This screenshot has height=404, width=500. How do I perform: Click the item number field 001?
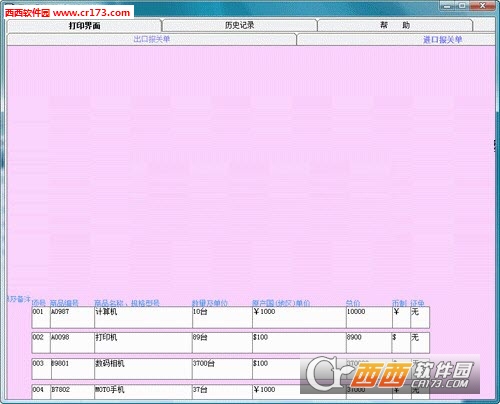click(41, 317)
